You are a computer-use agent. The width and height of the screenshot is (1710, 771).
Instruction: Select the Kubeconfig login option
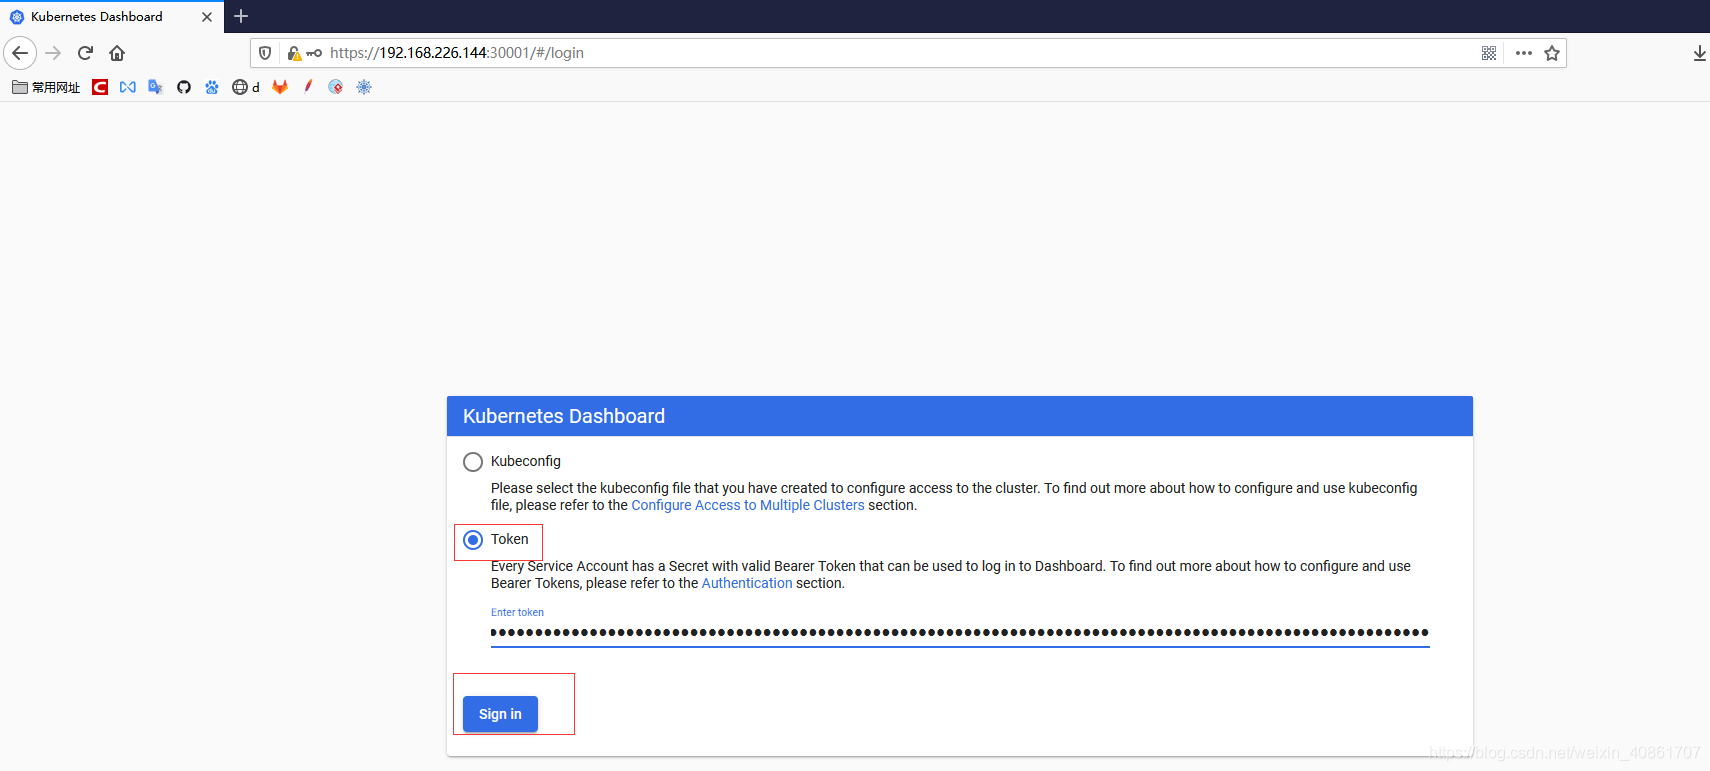pos(473,462)
